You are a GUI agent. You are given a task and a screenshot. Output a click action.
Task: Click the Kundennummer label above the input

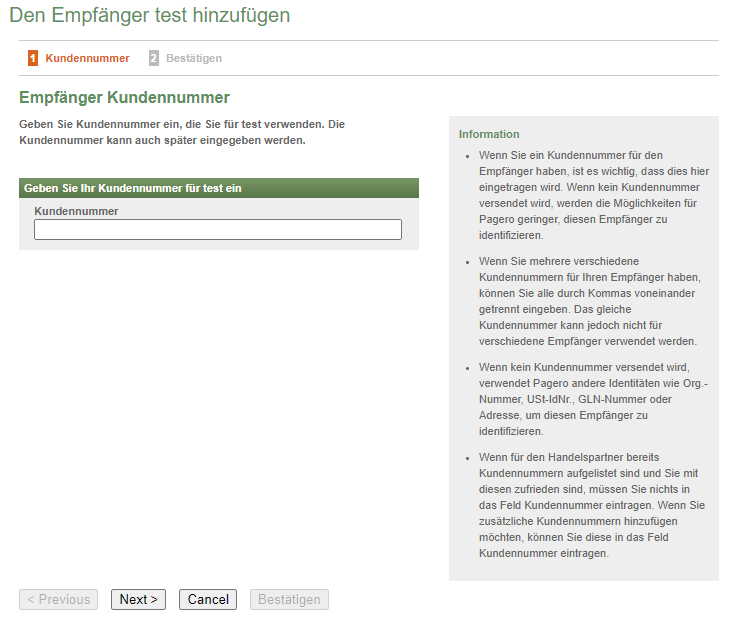click(x=76, y=211)
